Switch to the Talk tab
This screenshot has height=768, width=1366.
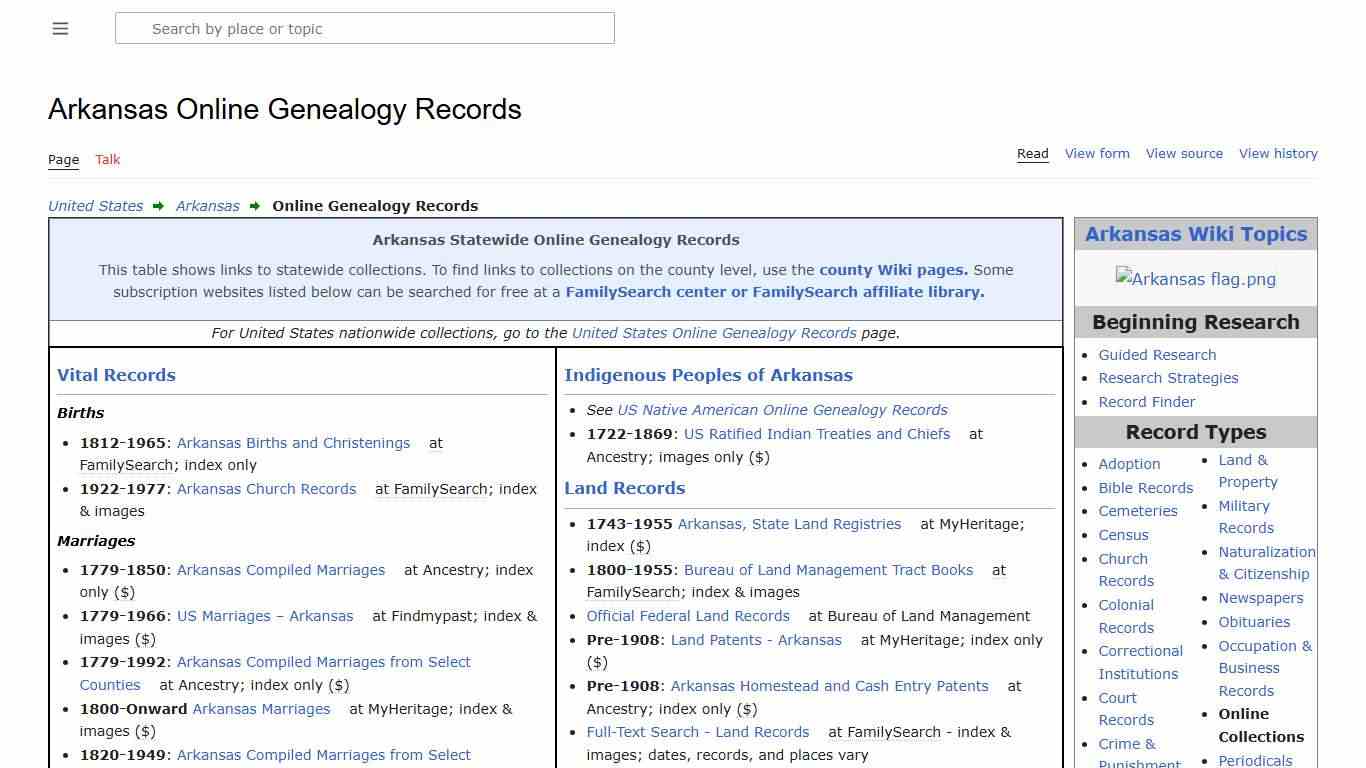click(107, 159)
